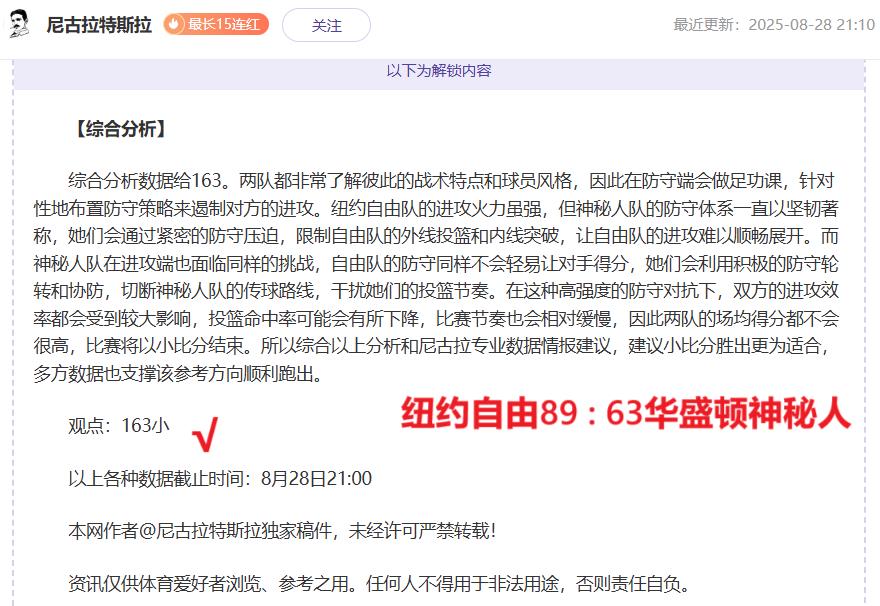The height and width of the screenshot is (606, 880).
Task: Click the red score text 纽约自由89：63华盛顿神秘人
Action: [626, 414]
